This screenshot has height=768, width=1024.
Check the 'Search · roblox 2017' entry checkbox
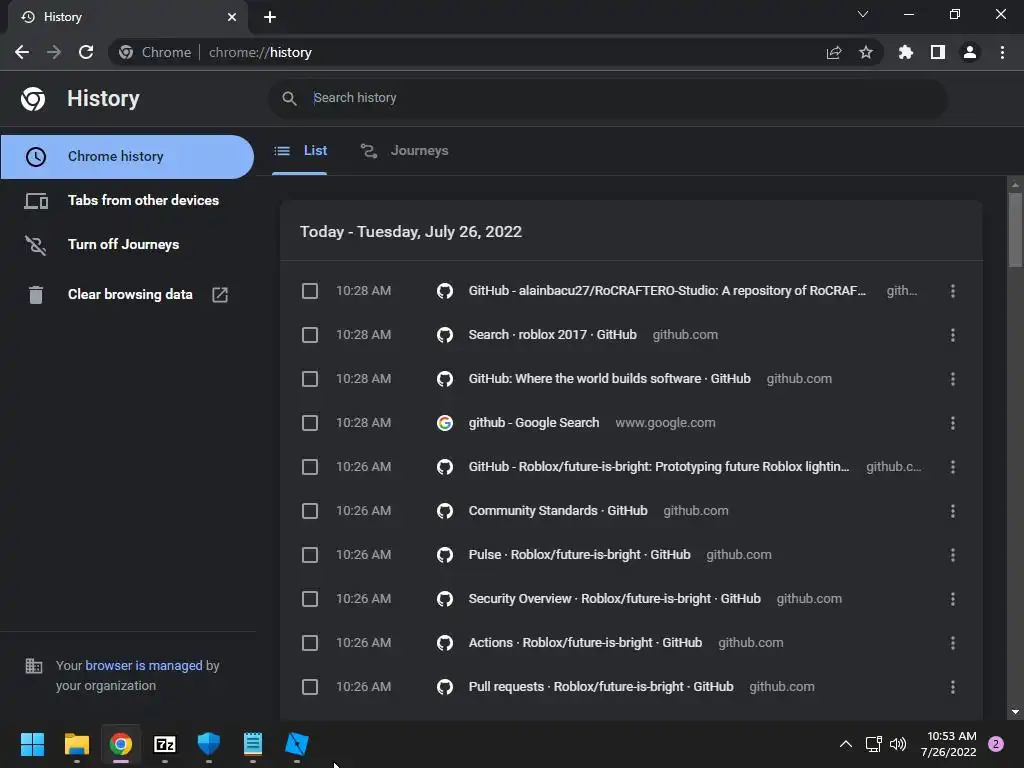pos(310,335)
